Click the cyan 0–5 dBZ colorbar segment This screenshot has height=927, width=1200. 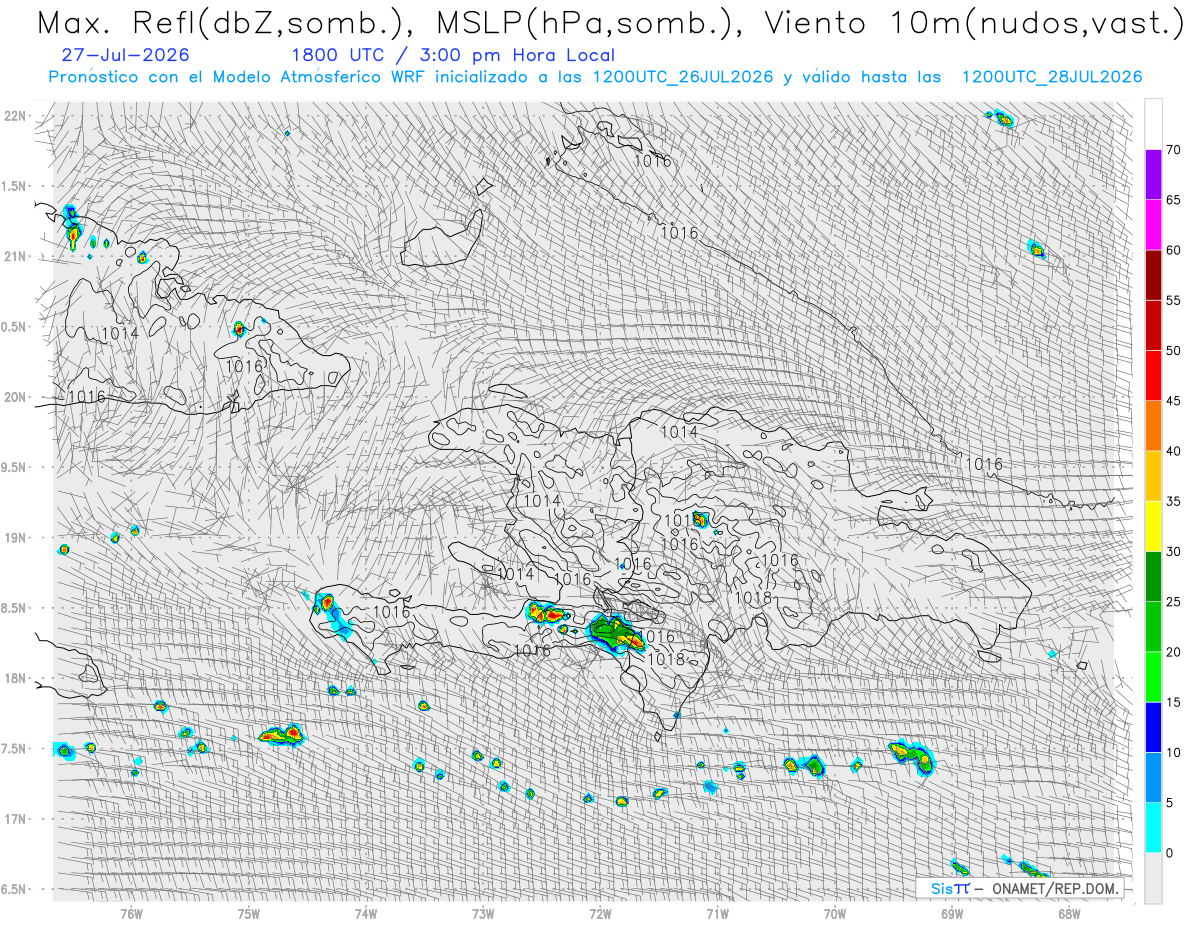pos(1153,827)
